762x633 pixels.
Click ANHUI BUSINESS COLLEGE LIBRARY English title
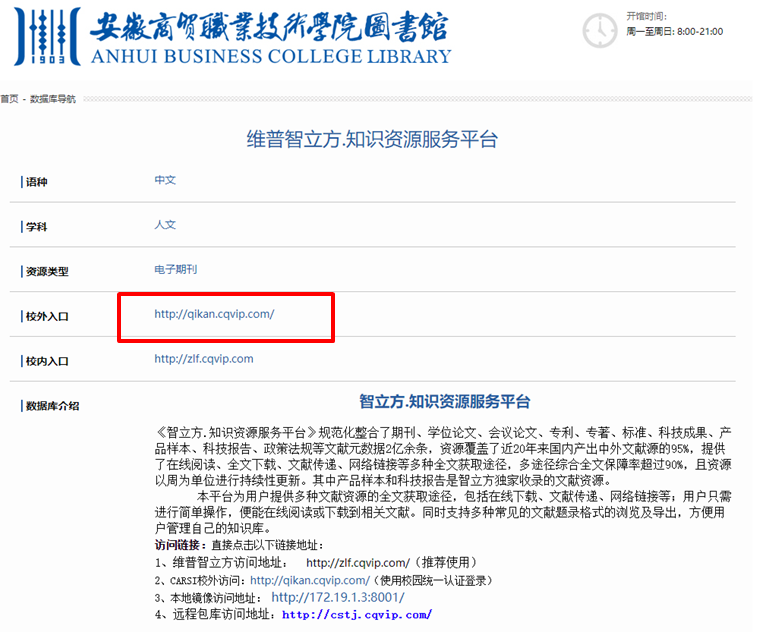click(271, 56)
